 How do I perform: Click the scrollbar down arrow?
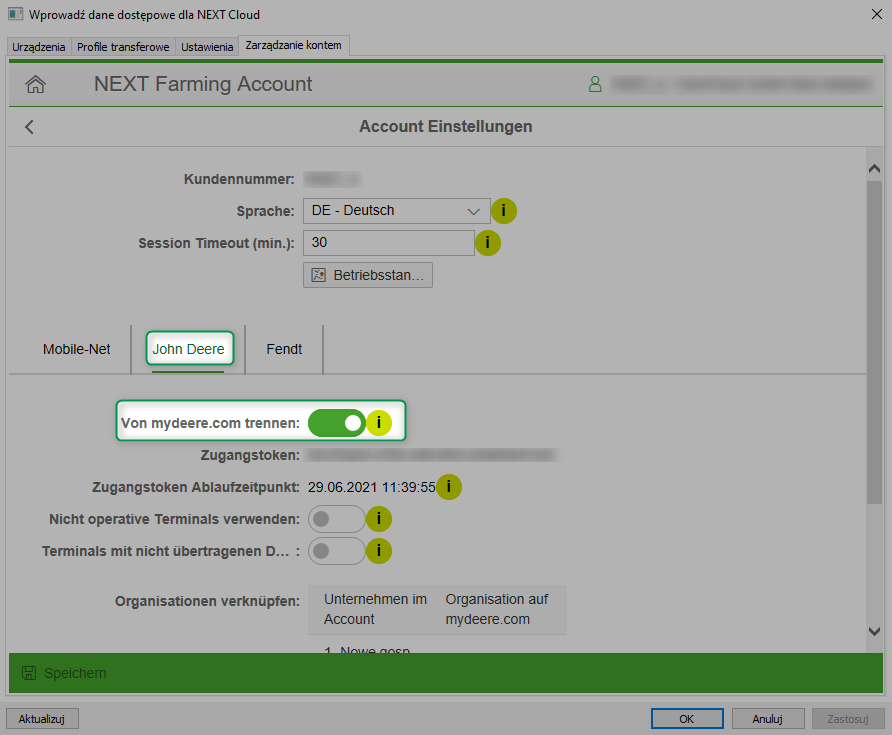[874, 631]
